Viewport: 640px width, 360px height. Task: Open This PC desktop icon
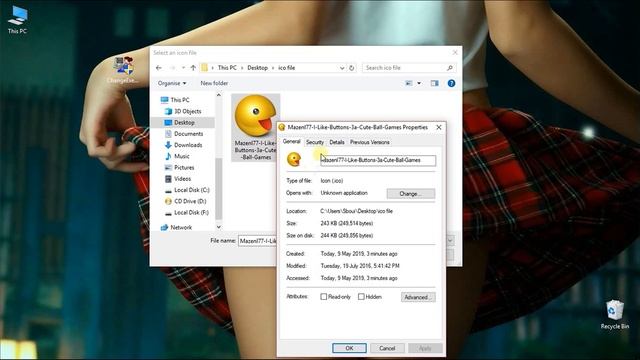[17, 19]
